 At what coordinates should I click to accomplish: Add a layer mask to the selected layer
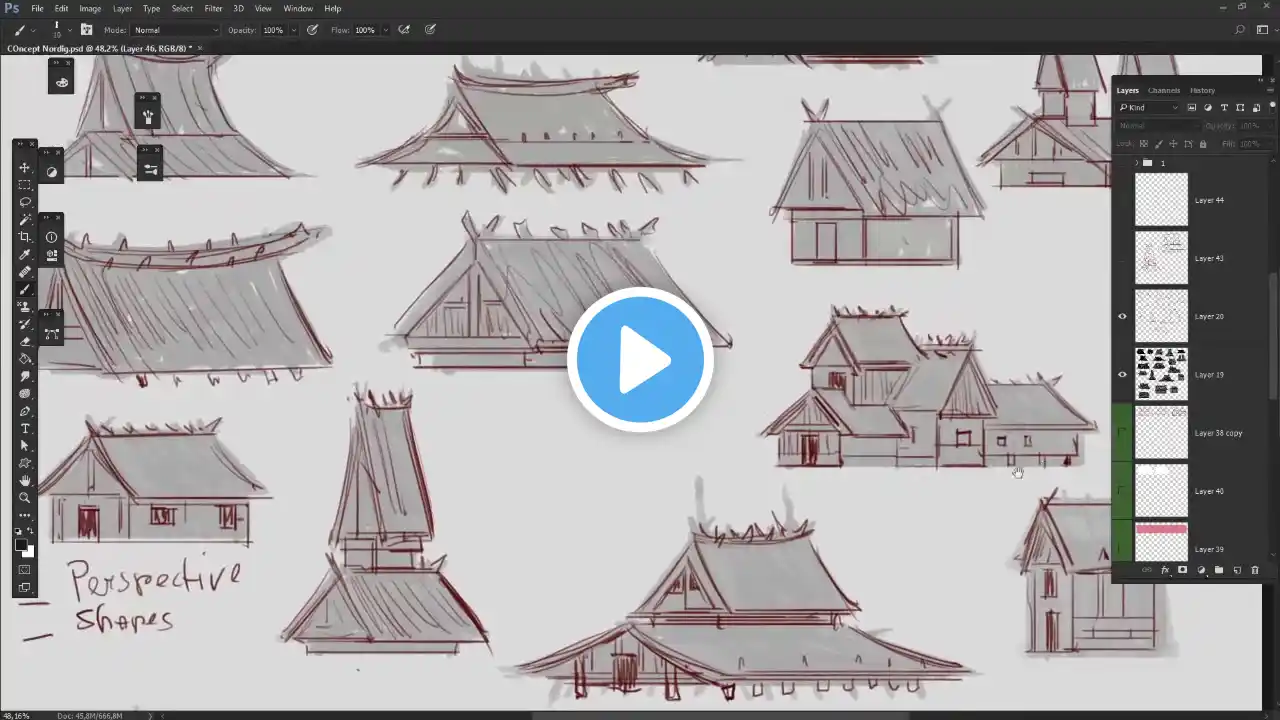click(1182, 570)
